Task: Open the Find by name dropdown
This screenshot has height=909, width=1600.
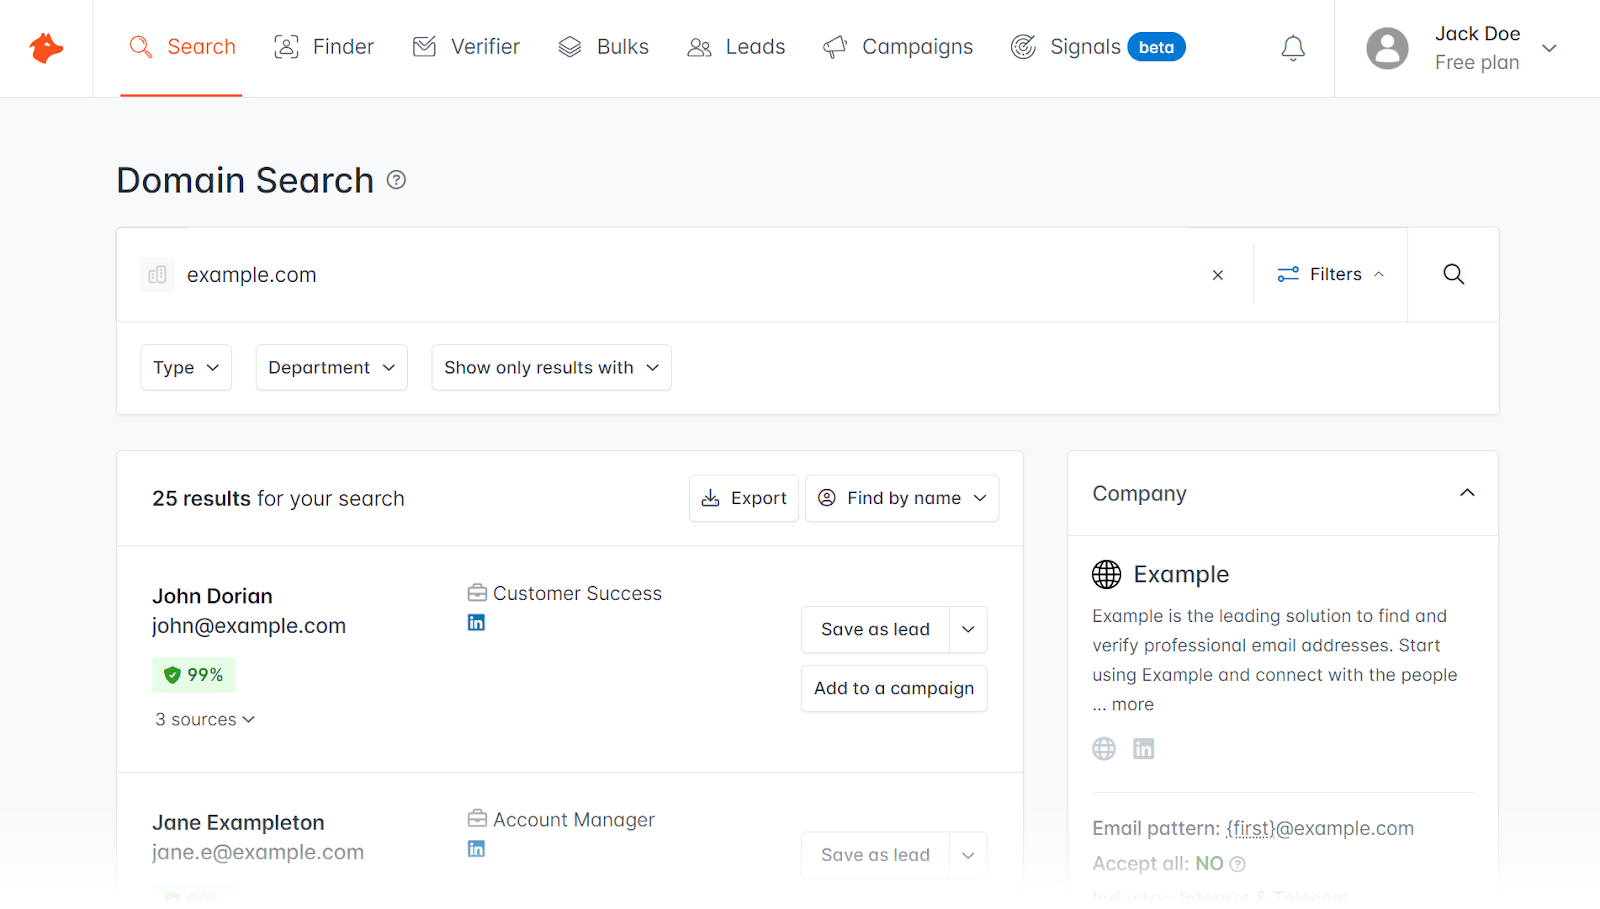Action: click(x=901, y=498)
